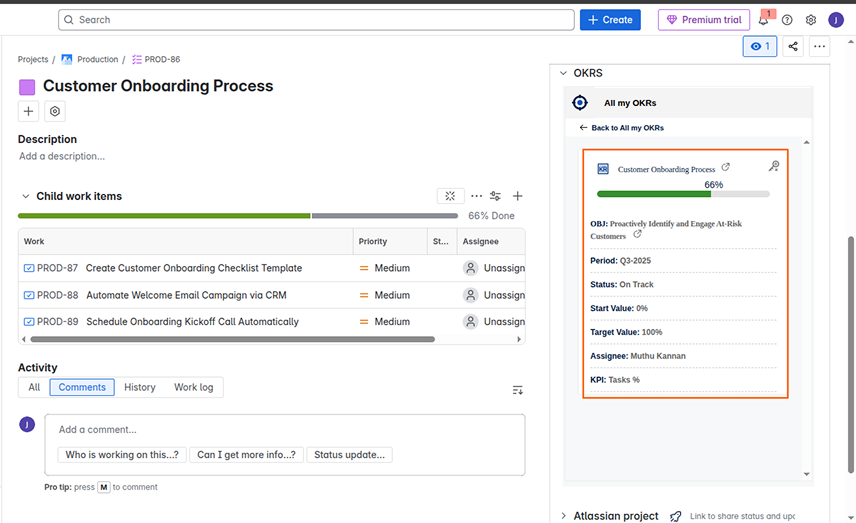
Task: Select the Comments activity tab
Action: (82, 387)
